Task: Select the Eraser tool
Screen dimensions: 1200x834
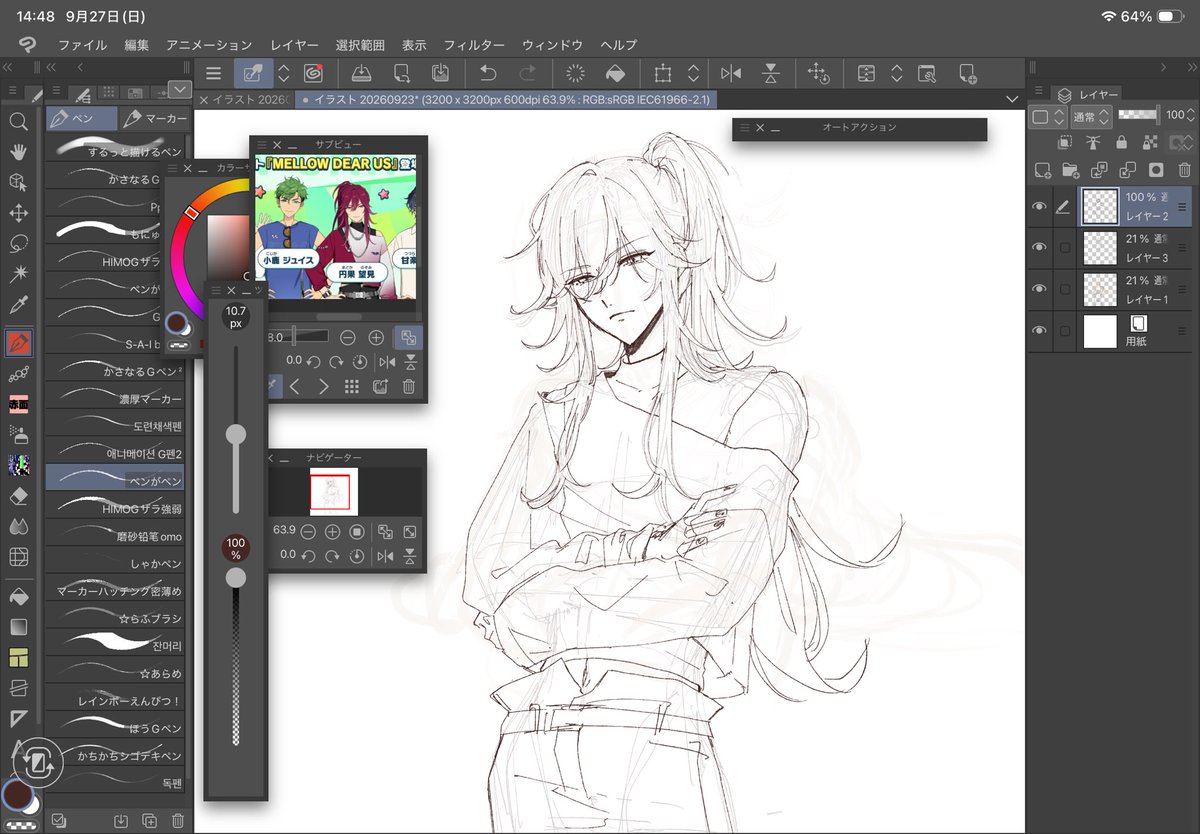Action: [18, 496]
